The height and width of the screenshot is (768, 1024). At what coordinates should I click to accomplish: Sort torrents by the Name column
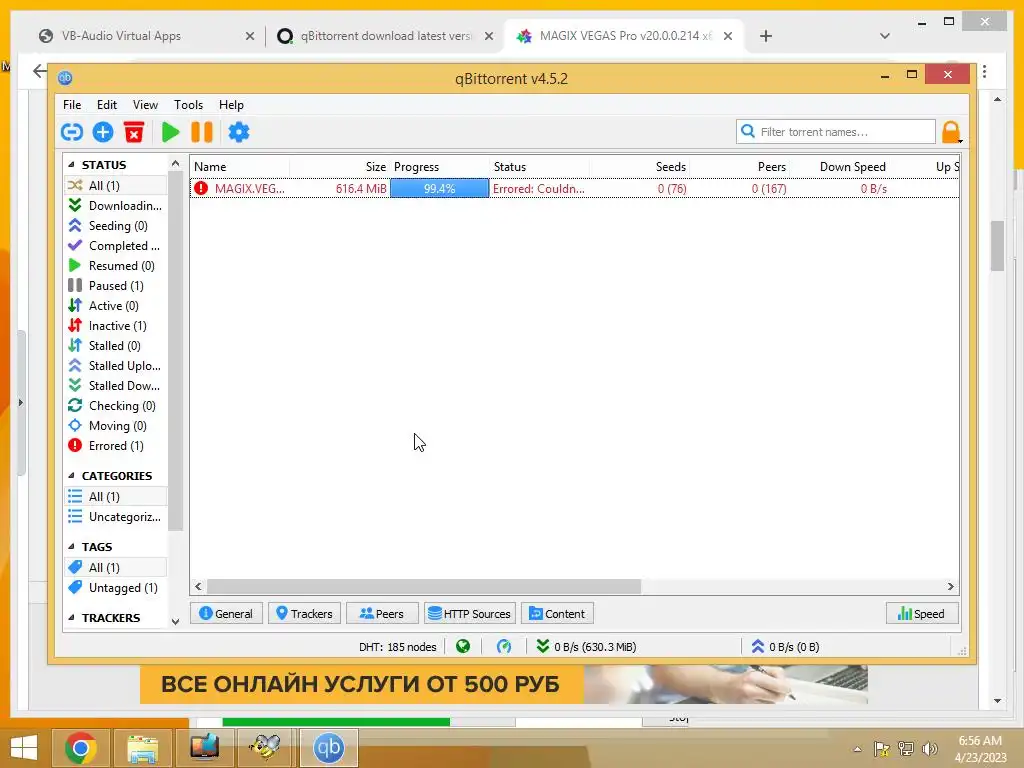tap(240, 167)
